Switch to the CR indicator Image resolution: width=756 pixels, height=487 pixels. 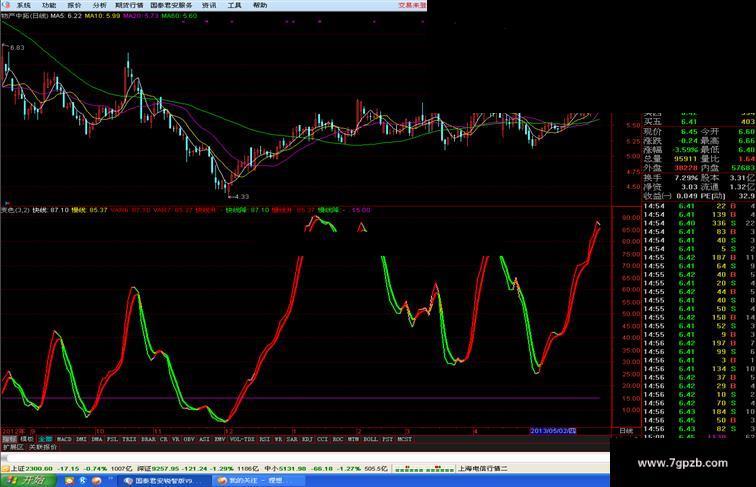(163, 439)
